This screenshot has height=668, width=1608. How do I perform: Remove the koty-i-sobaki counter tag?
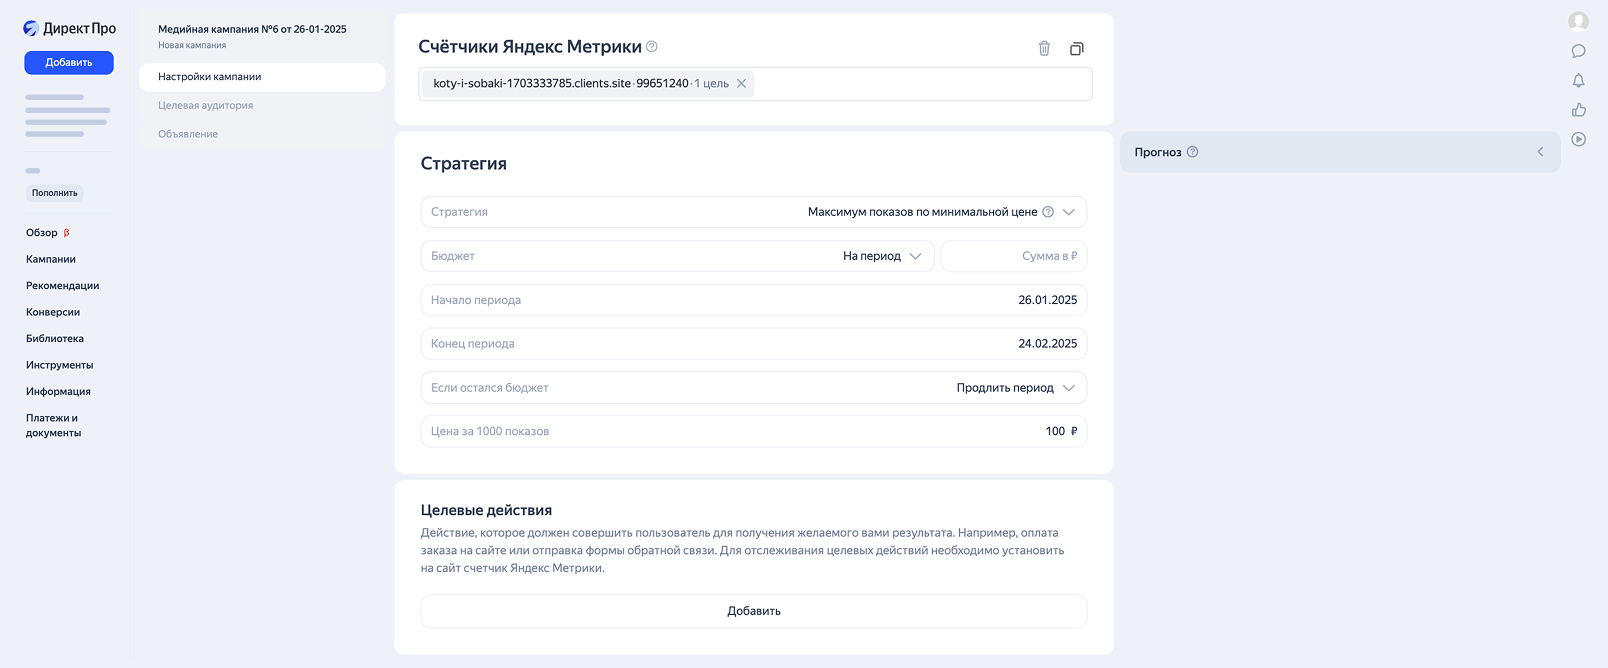[x=741, y=84]
